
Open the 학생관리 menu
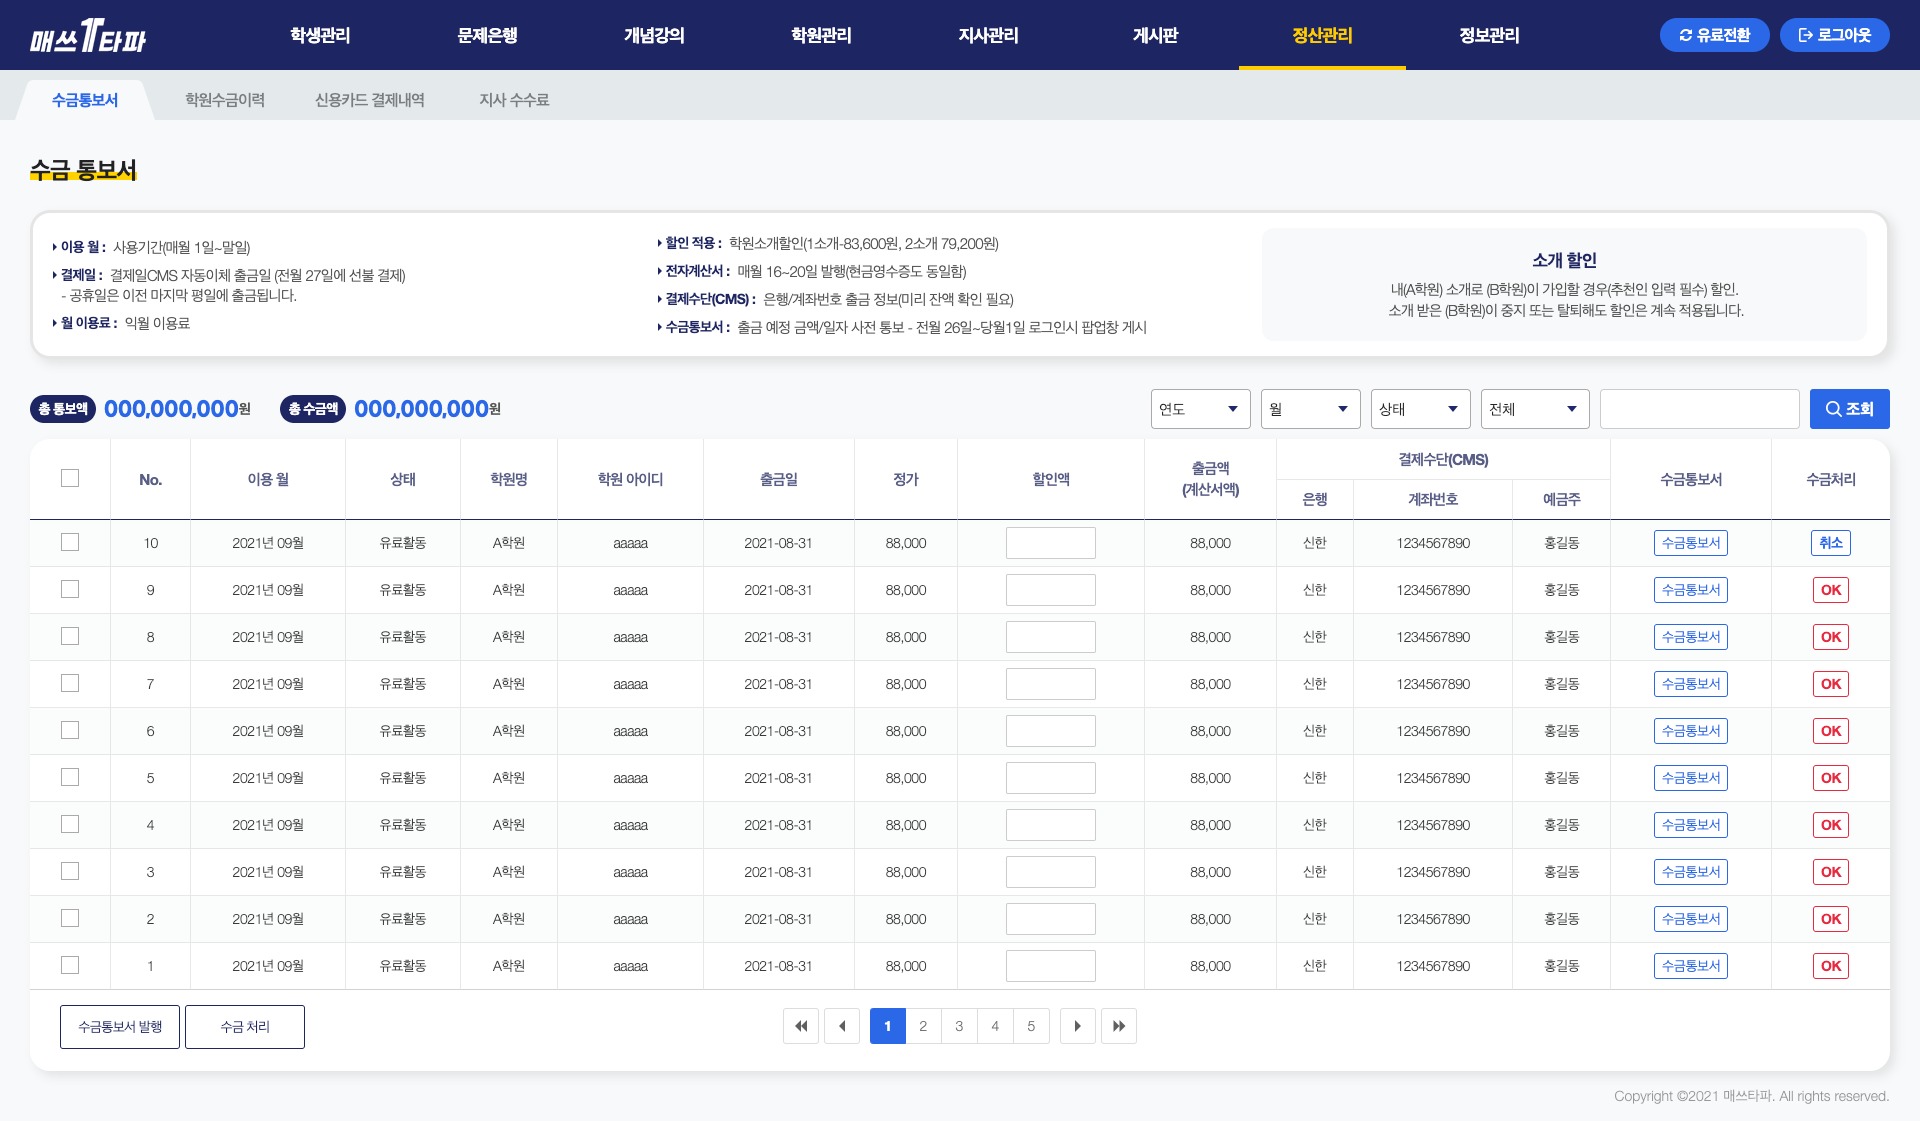(320, 35)
